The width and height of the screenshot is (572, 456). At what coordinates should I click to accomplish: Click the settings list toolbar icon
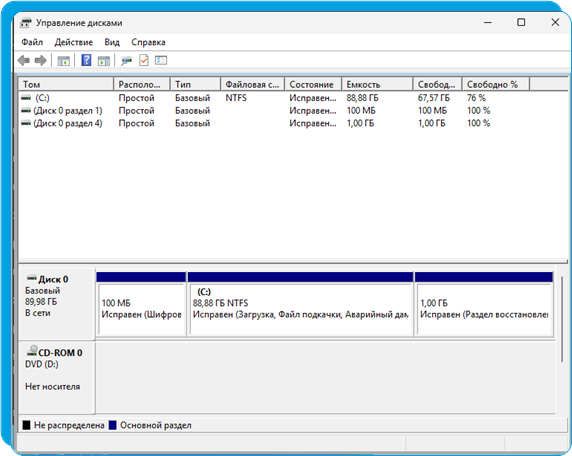(161, 60)
